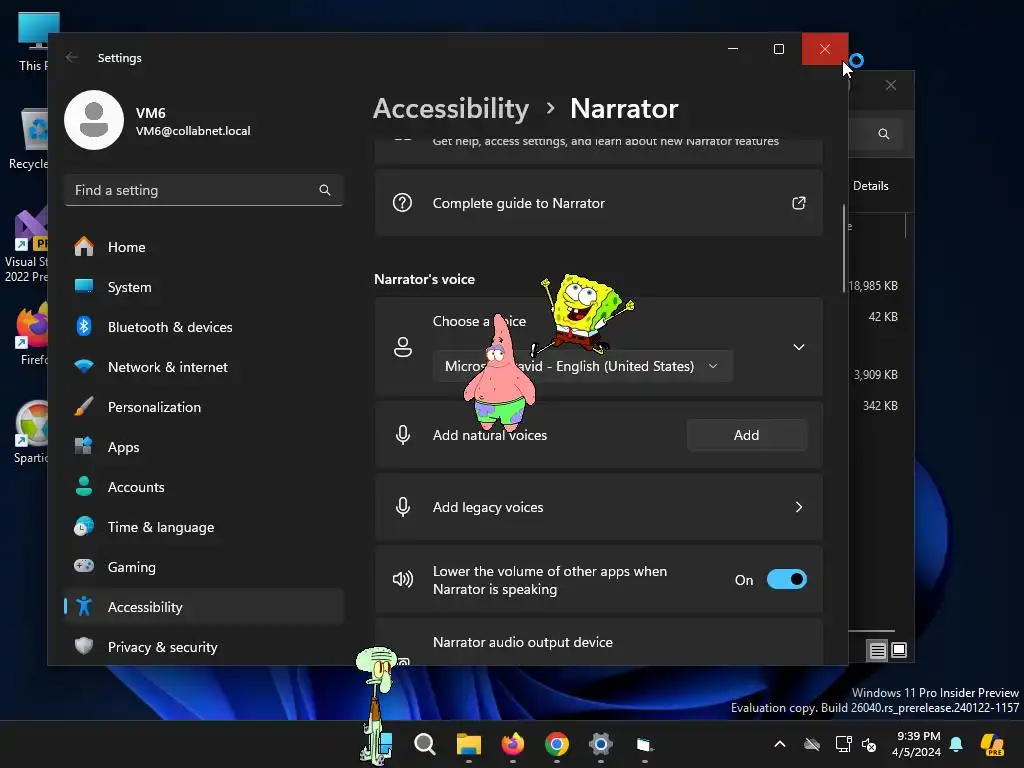The width and height of the screenshot is (1024, 768).
Task: Open the 9:39 PM clock and calendar
Action: pos(916,744)
